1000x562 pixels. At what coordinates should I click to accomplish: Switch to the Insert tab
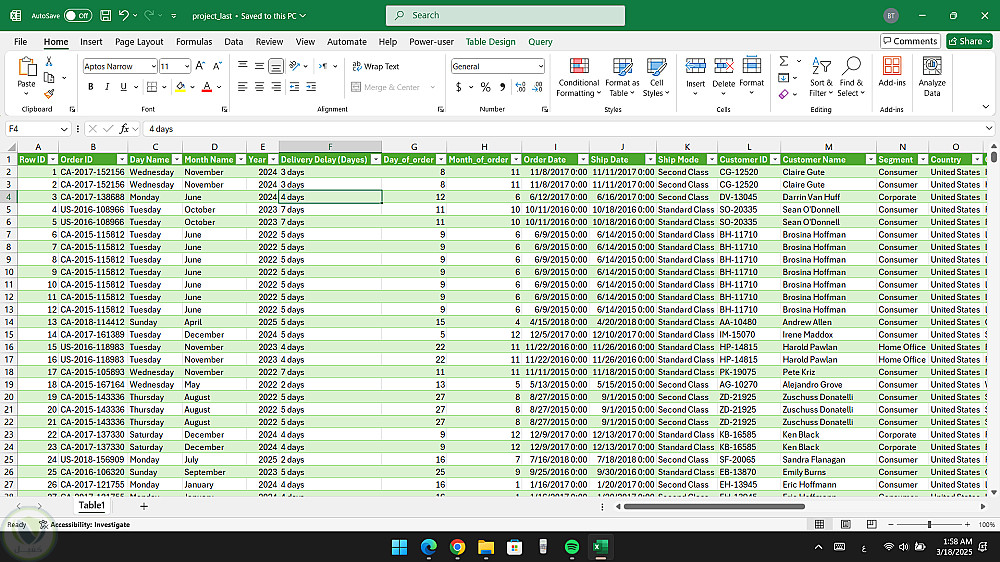click(x=91, y=41)
